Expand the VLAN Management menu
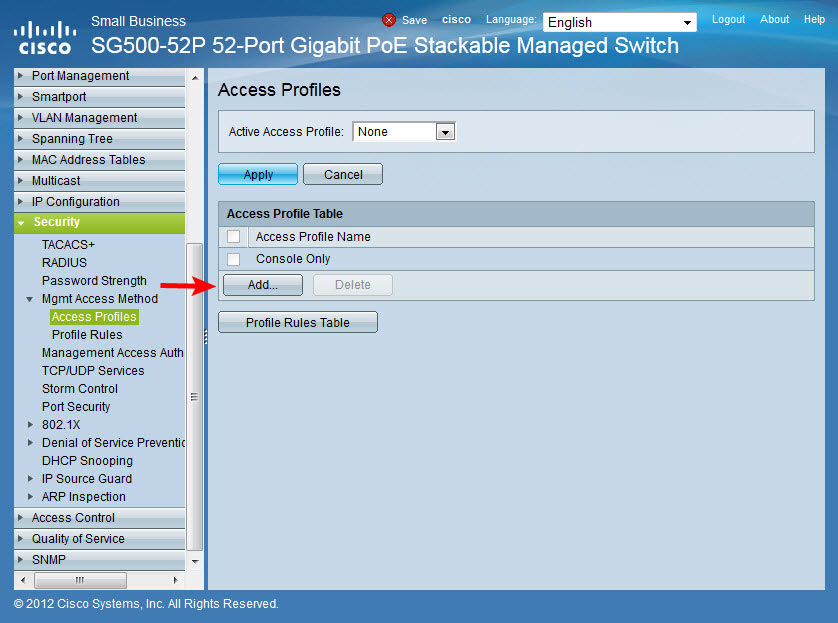This screenshot has width=838, height=623. (99, 118)
